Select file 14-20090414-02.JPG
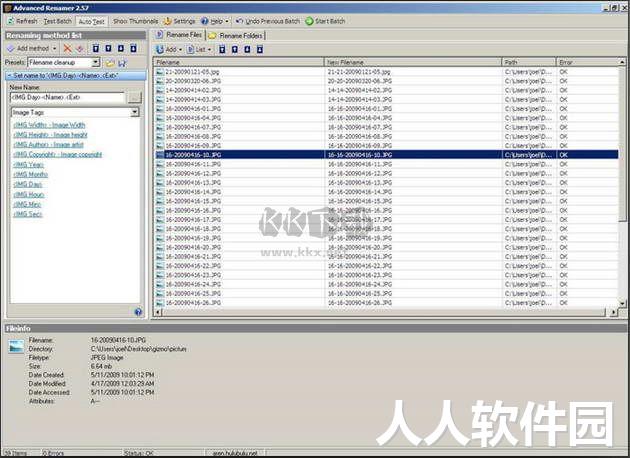Viewport: 630px width, 458px height. pyautogui.click(x=193, y=90)
